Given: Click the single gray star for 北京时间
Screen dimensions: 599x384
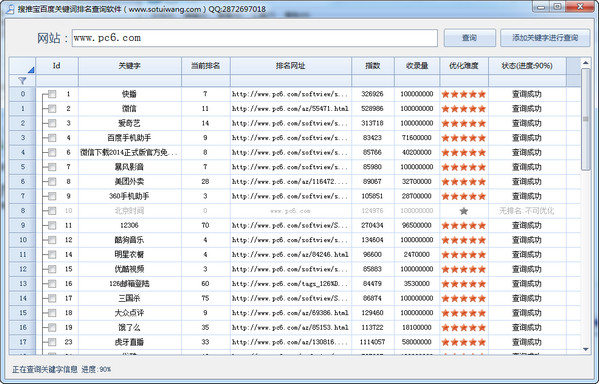Looking at the screenshot, I should (x=463, y=211).
